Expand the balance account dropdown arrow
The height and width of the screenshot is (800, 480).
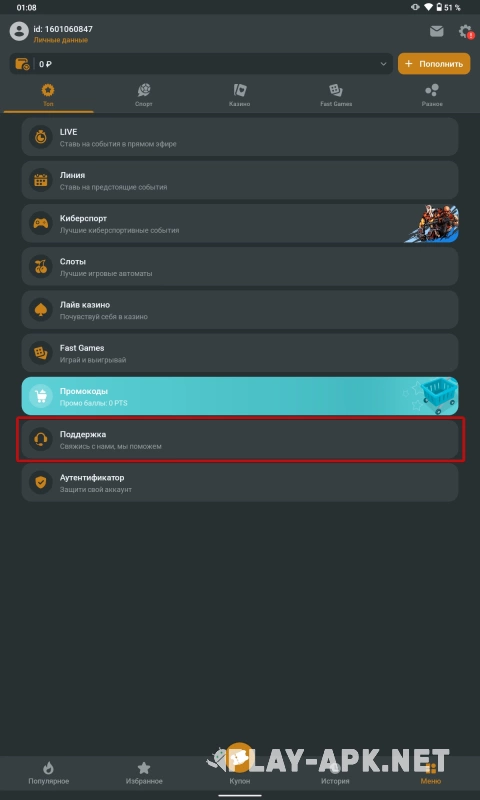pyautogui.click(x=384, y=64)
